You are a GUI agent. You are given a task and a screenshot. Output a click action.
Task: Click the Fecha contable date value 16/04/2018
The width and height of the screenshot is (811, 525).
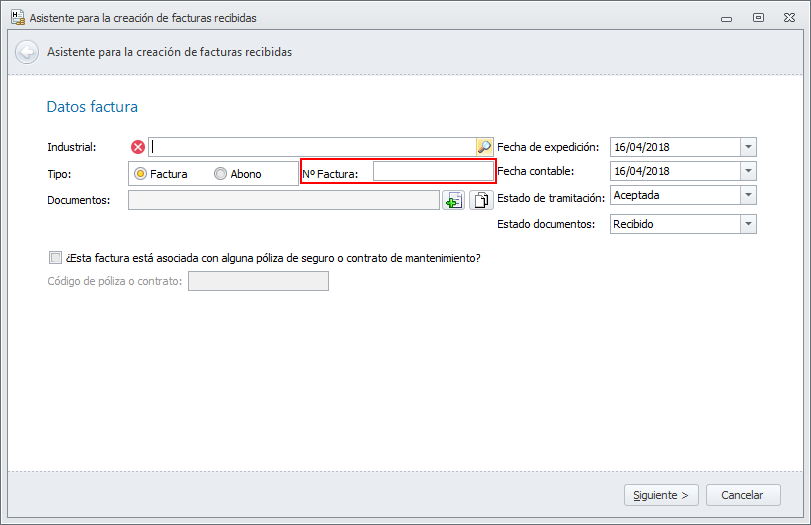coord(642,171)
